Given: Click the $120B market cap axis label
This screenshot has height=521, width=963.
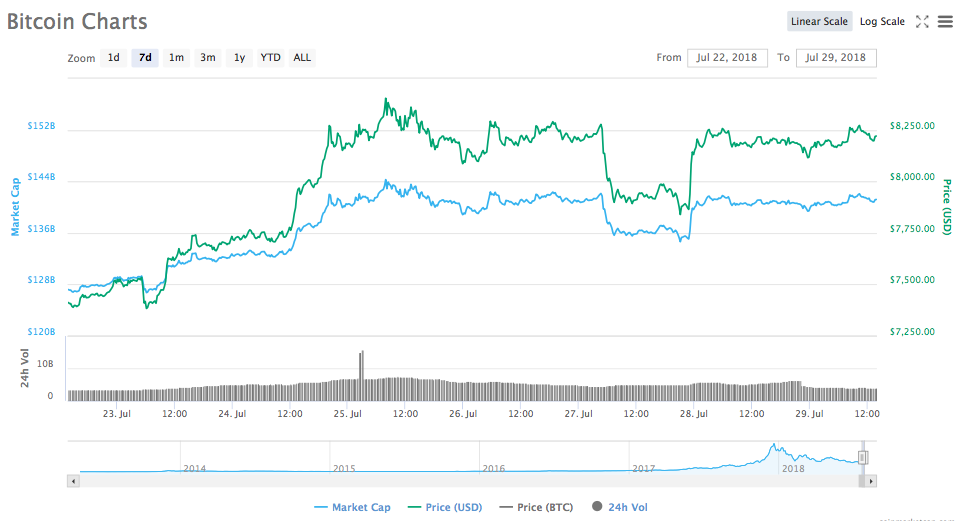Looking at the screenshot, I should [x=41, y=332].
